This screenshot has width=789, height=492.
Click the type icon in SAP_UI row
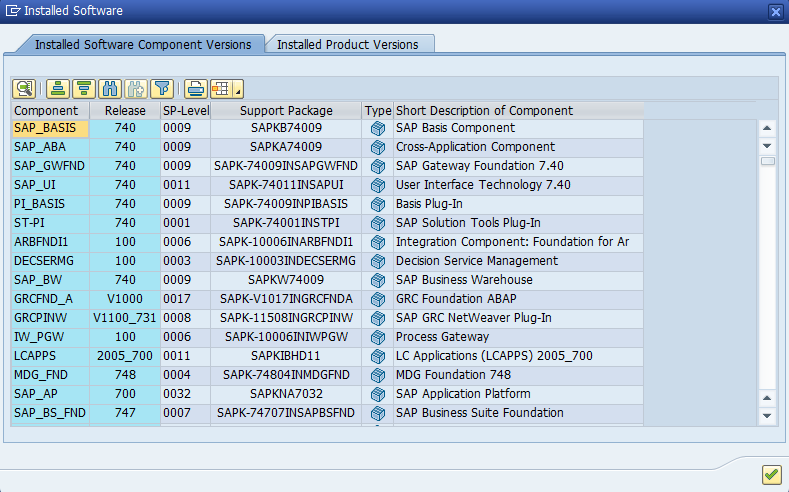pos(378,185)
